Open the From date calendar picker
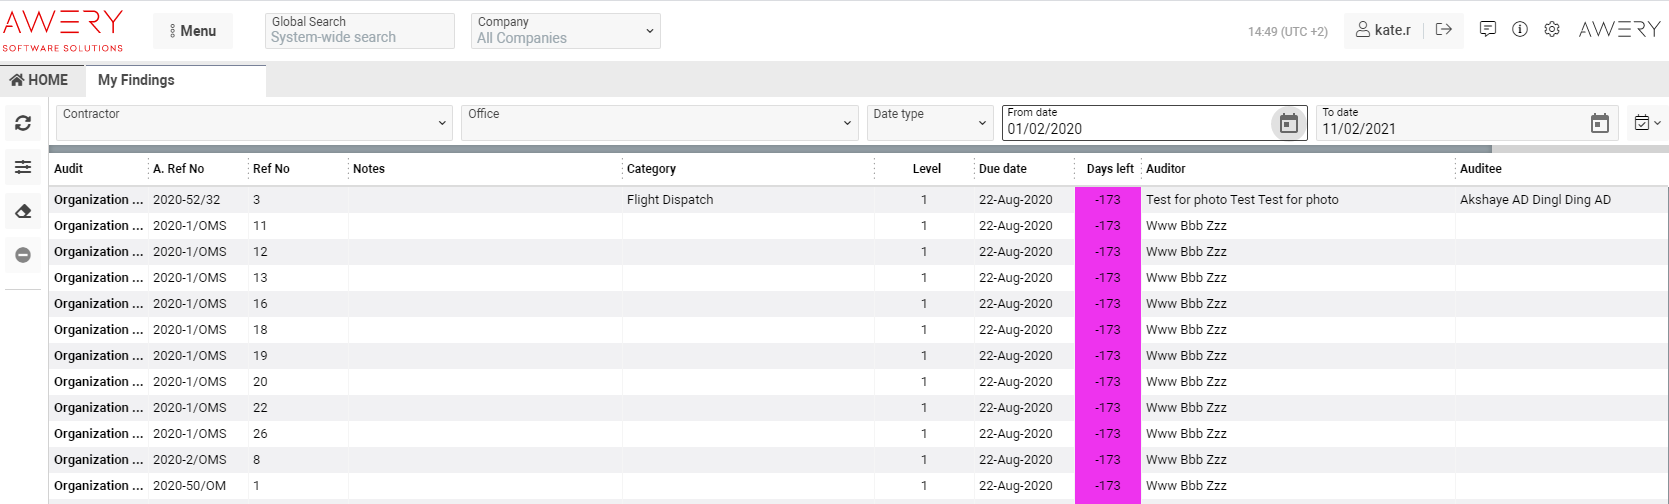The image size is (1669, 504). pyautogui.click(x=1288, y=123)
